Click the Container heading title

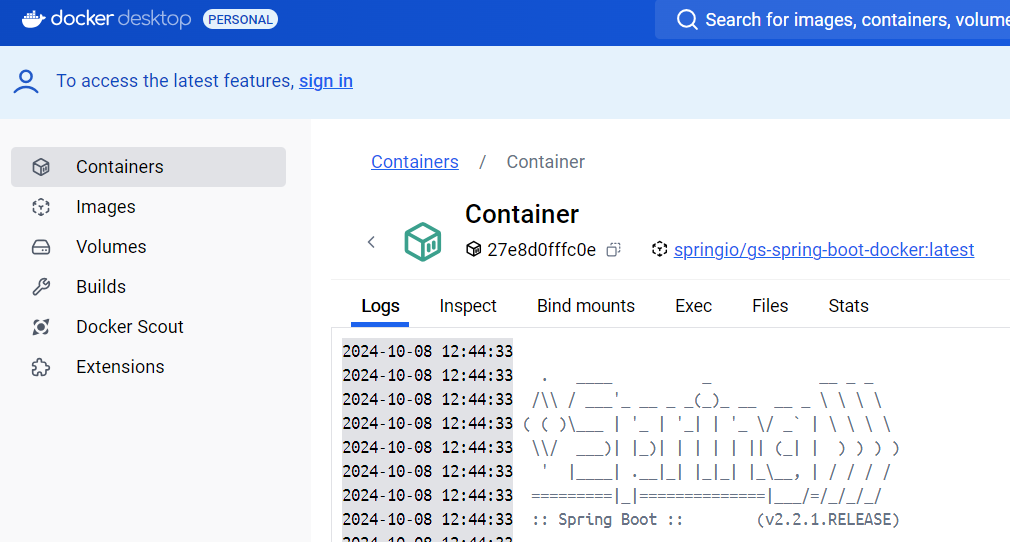[x=522, y=214]
